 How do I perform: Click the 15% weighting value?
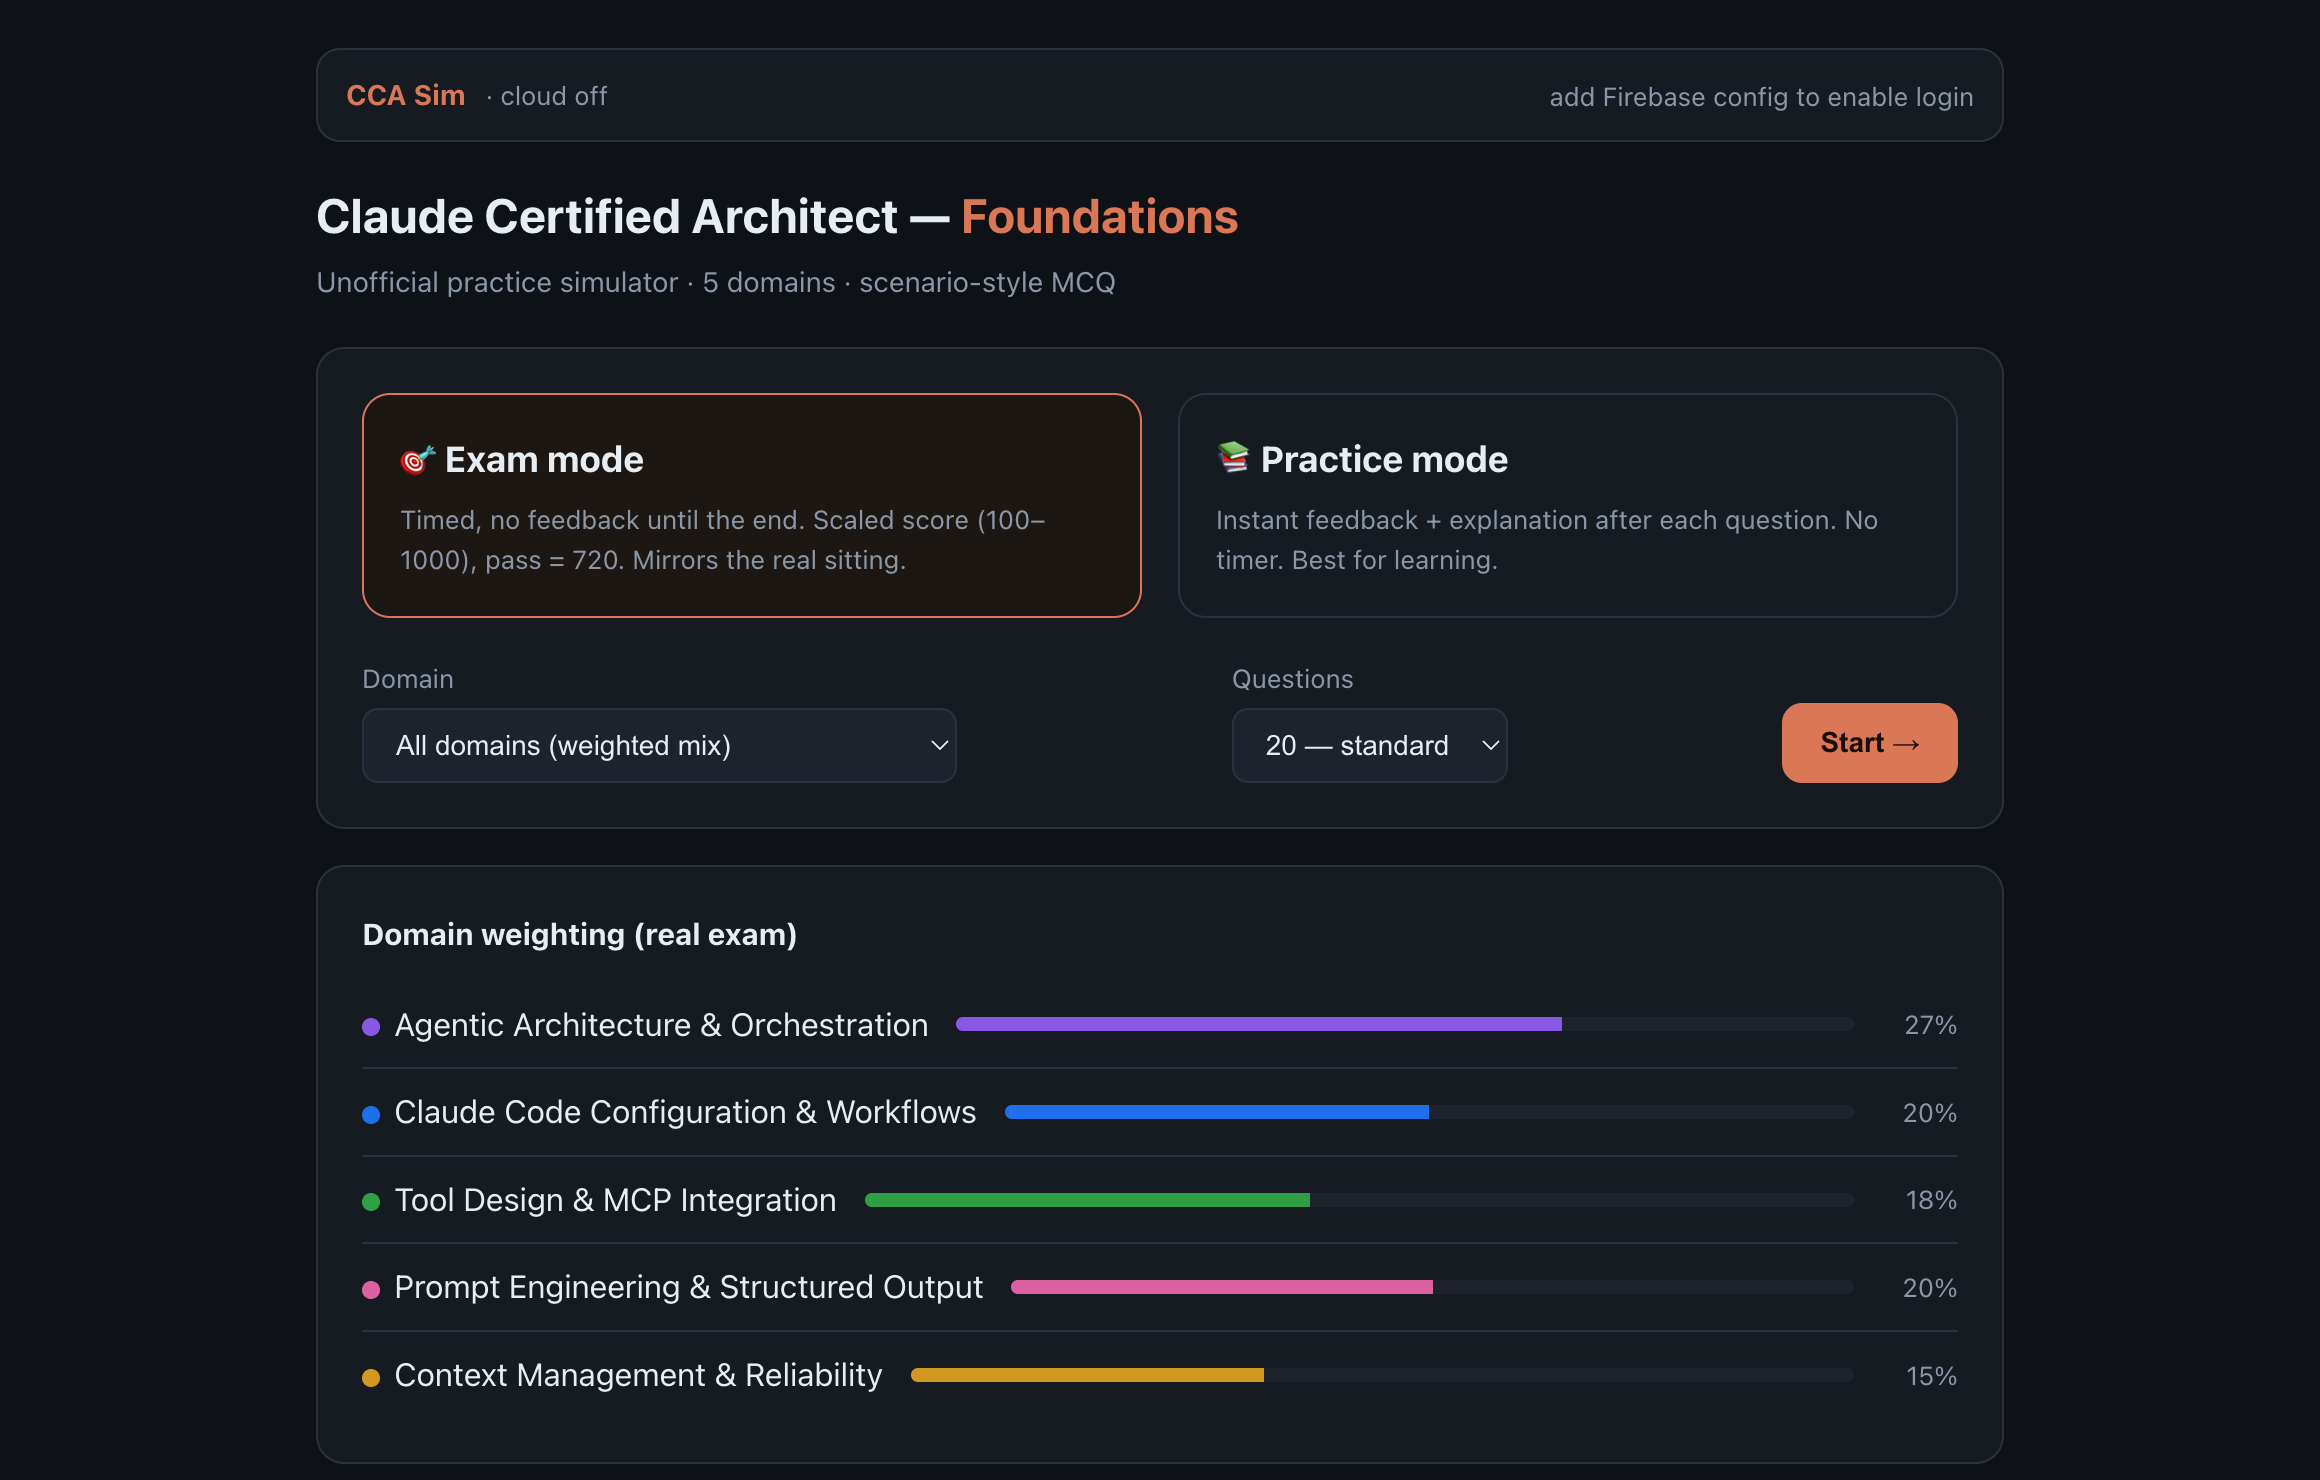click(1930, 1376)
